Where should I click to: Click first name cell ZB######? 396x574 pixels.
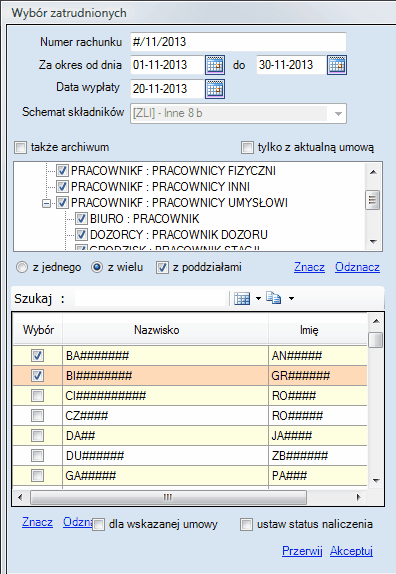pyautogui.click(x=318, y=456)
